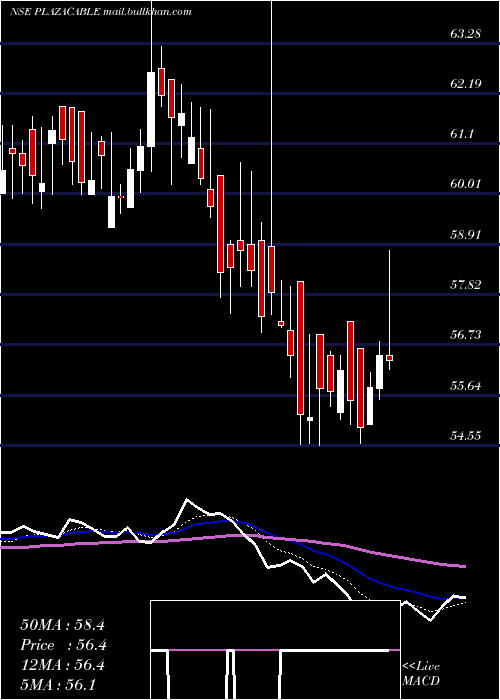Click the 60.01 price axis label

pyautogui.click(x=466, y=183)
